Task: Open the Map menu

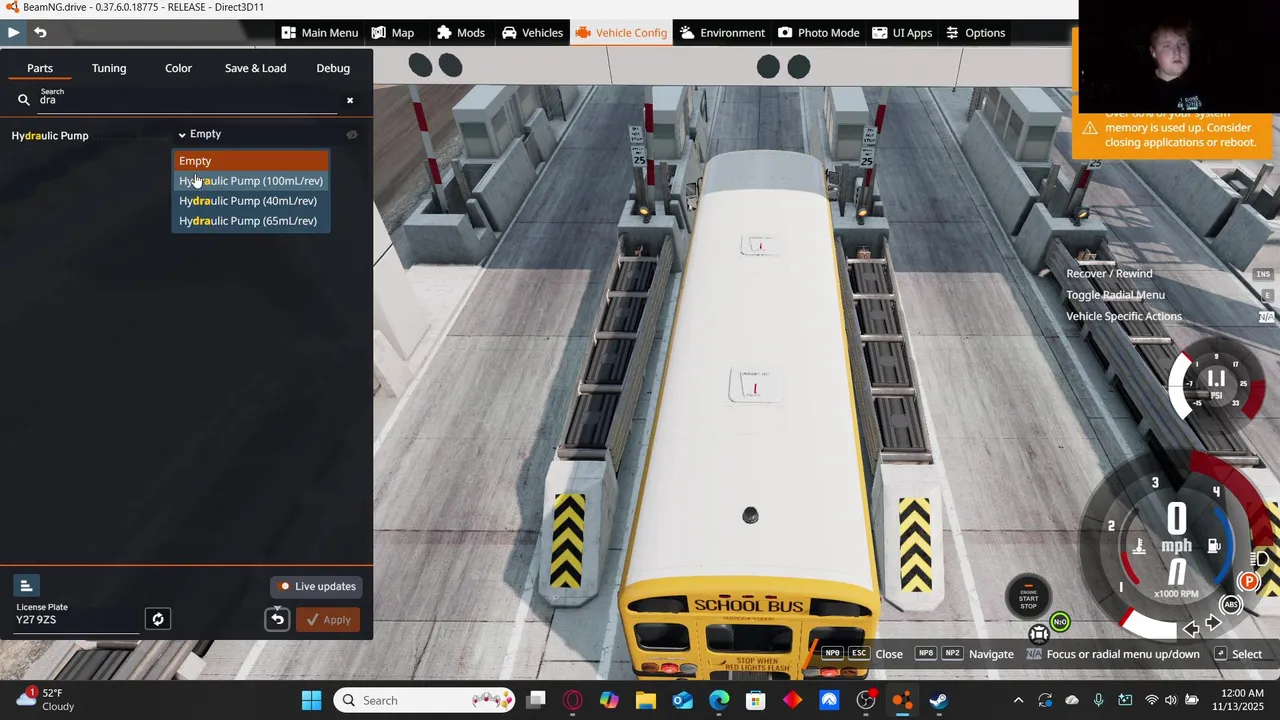Action: pos(392,33)
